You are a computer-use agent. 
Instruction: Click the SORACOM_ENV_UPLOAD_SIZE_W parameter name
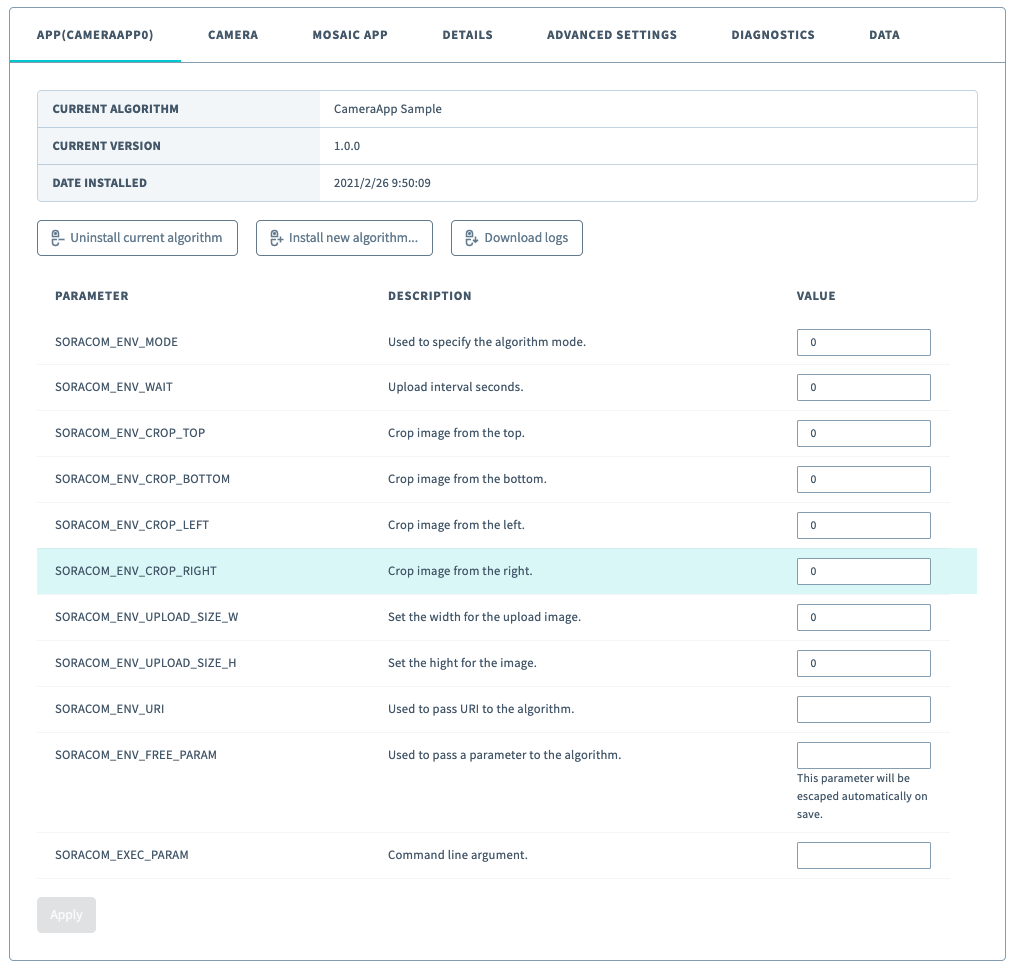146,616
